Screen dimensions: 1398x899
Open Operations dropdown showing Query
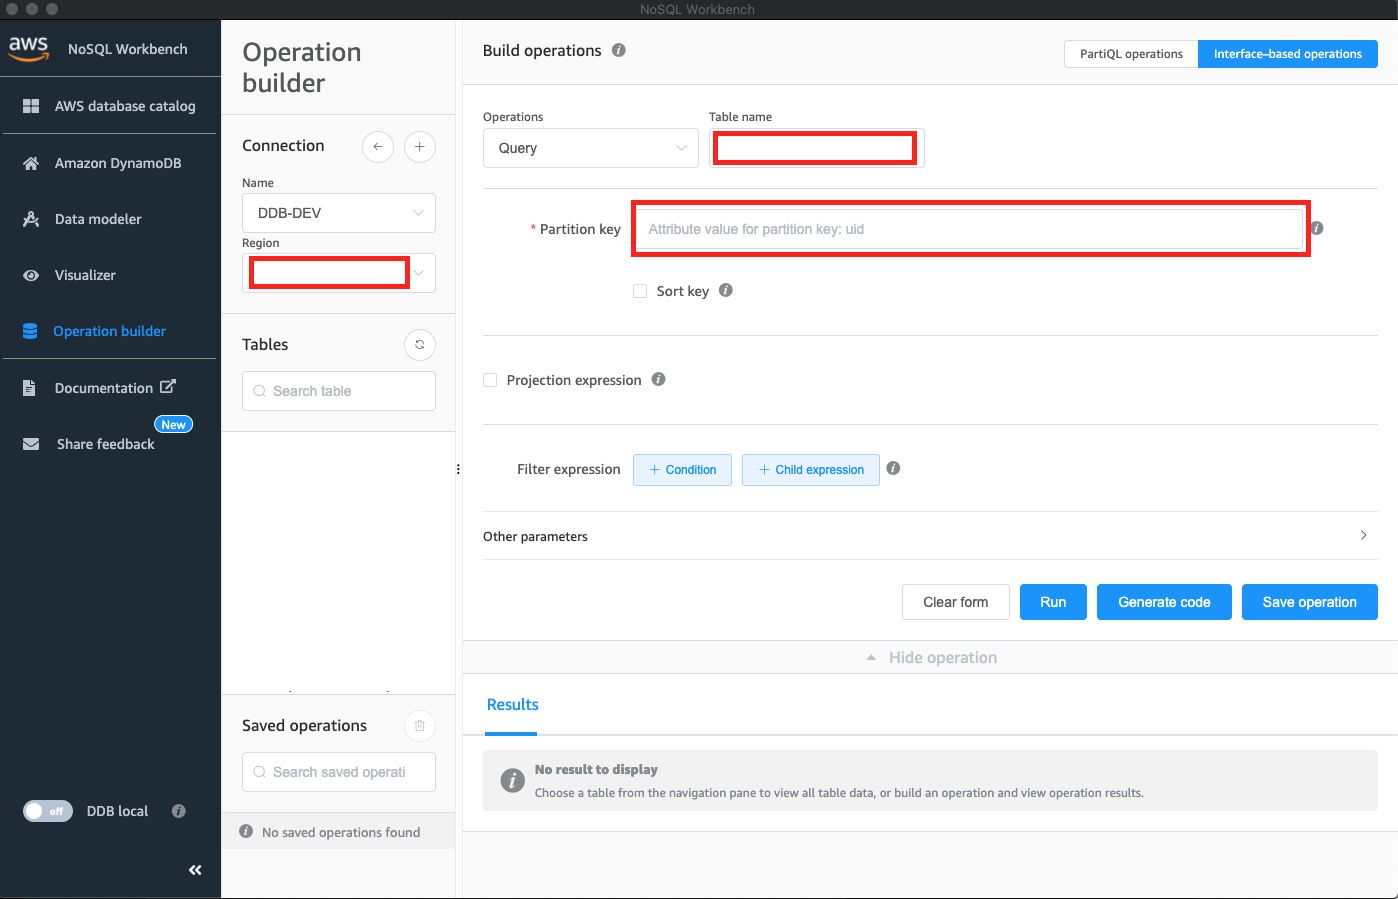(x=591, y=148)
